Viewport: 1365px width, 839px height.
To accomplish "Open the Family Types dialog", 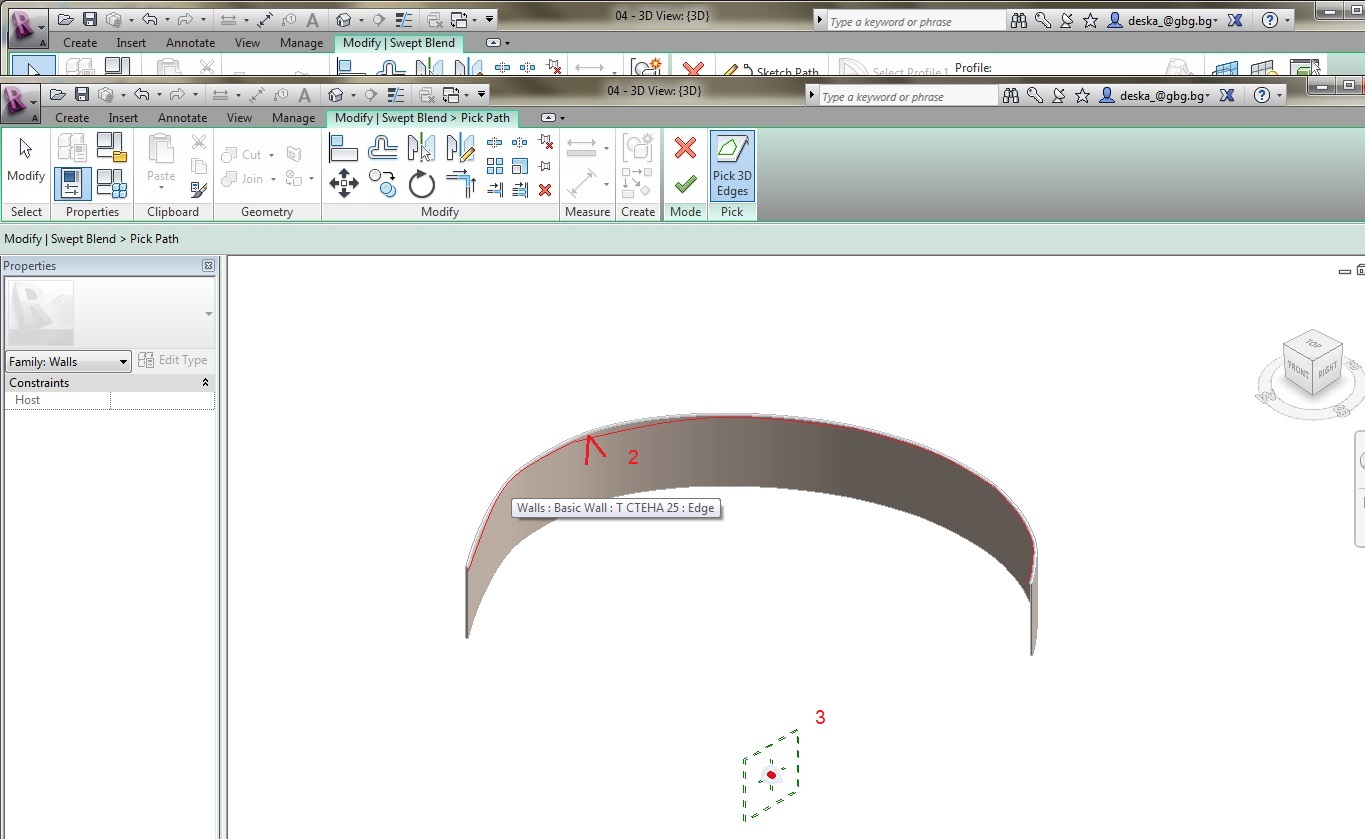I will coord(112,184).
